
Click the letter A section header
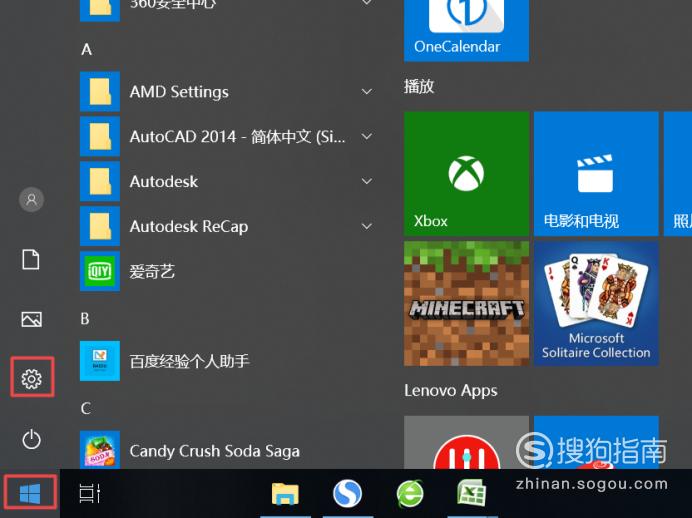coord(86,49)
